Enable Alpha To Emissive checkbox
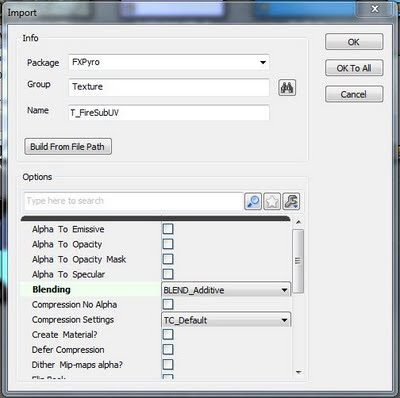400x398 pixels. [168, 229]
